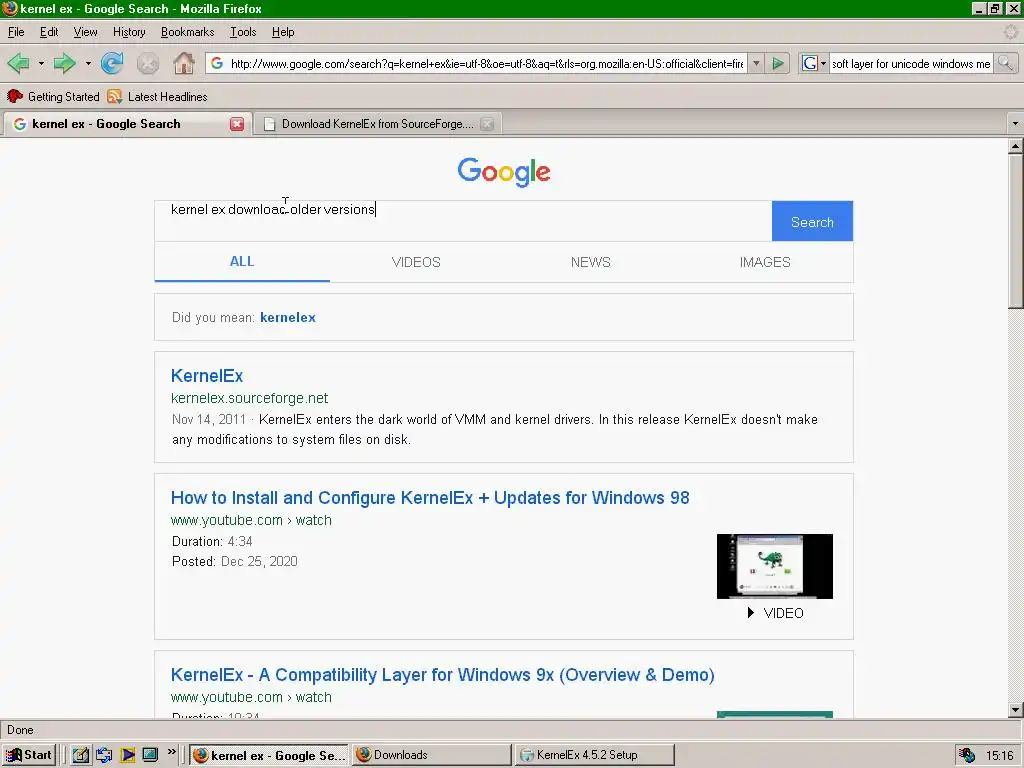Close the Download KernelEx from SourceForge tab

click(487, 124)
